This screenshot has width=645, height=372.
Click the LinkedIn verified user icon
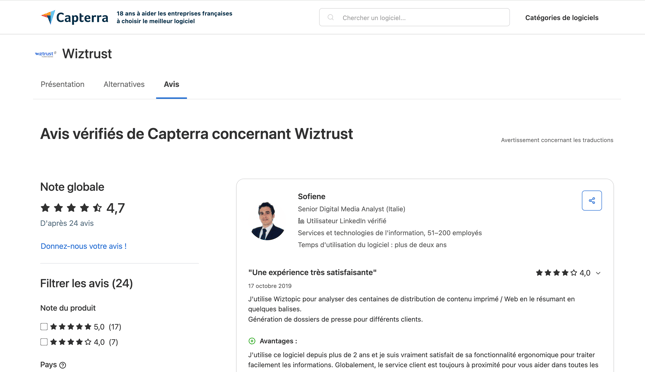click(301, 221)
